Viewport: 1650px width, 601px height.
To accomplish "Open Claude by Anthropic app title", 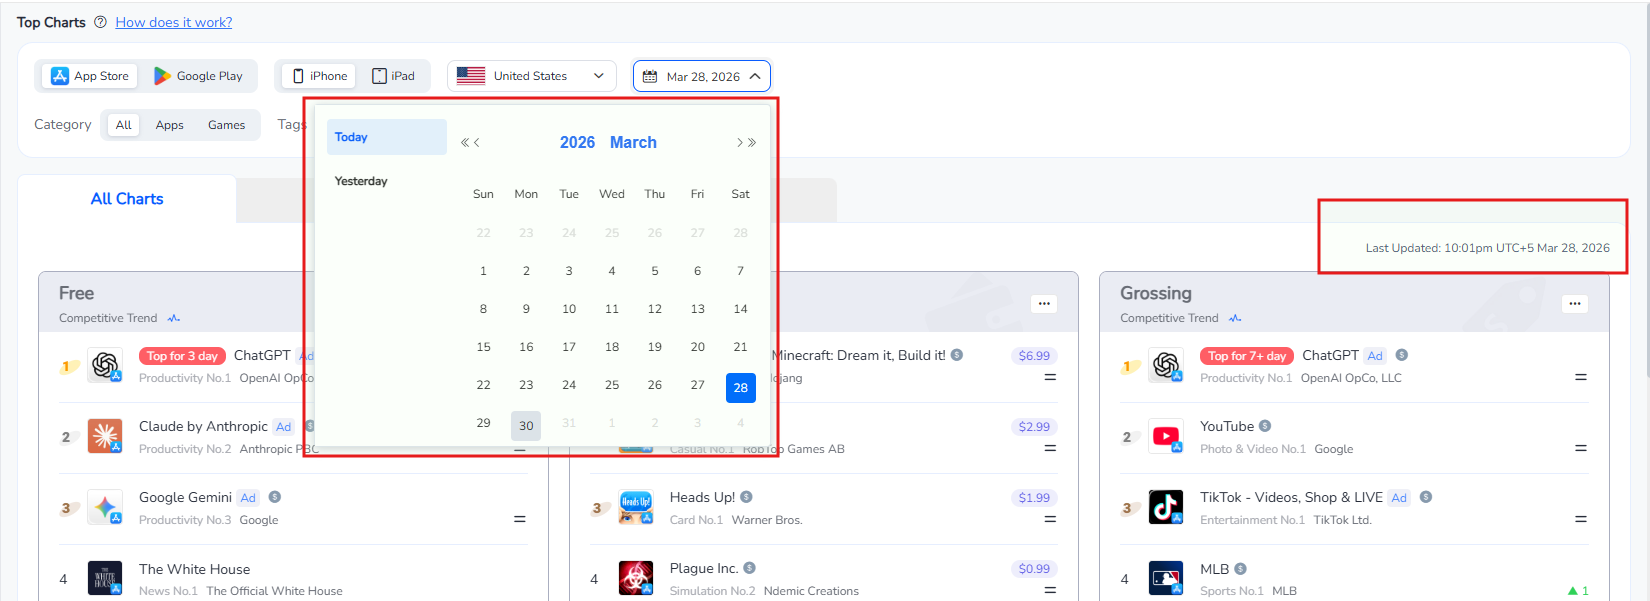I will (203, 426).
